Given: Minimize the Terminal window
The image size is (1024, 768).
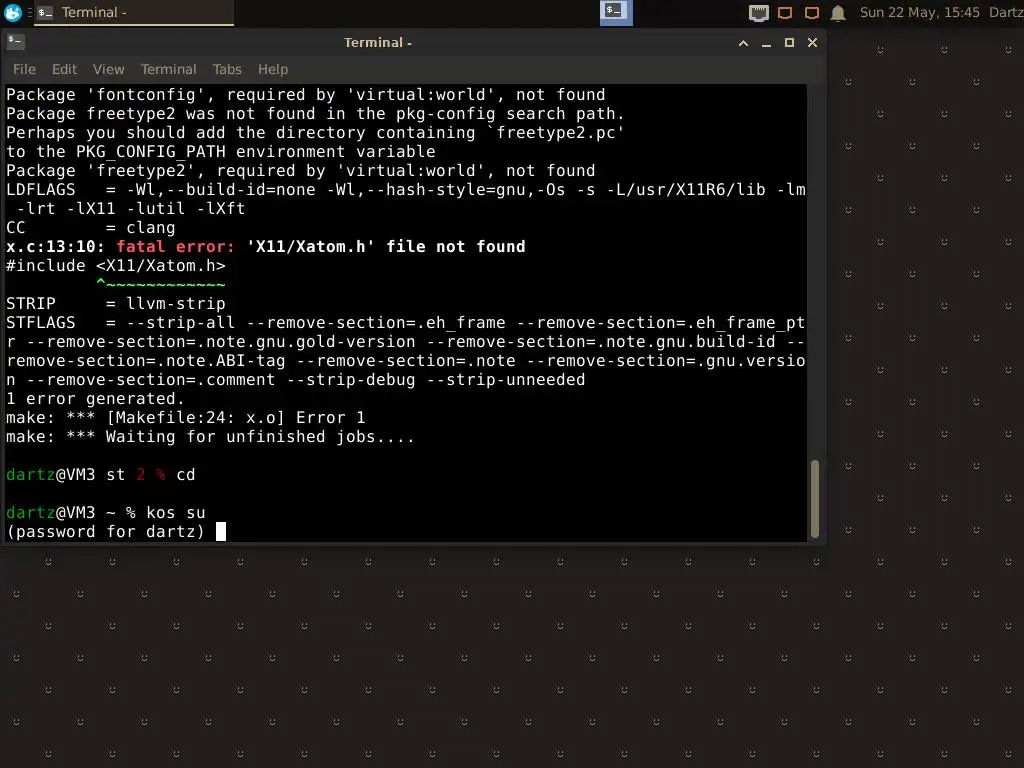Looking at the screenshot, I should coord(766,43).
